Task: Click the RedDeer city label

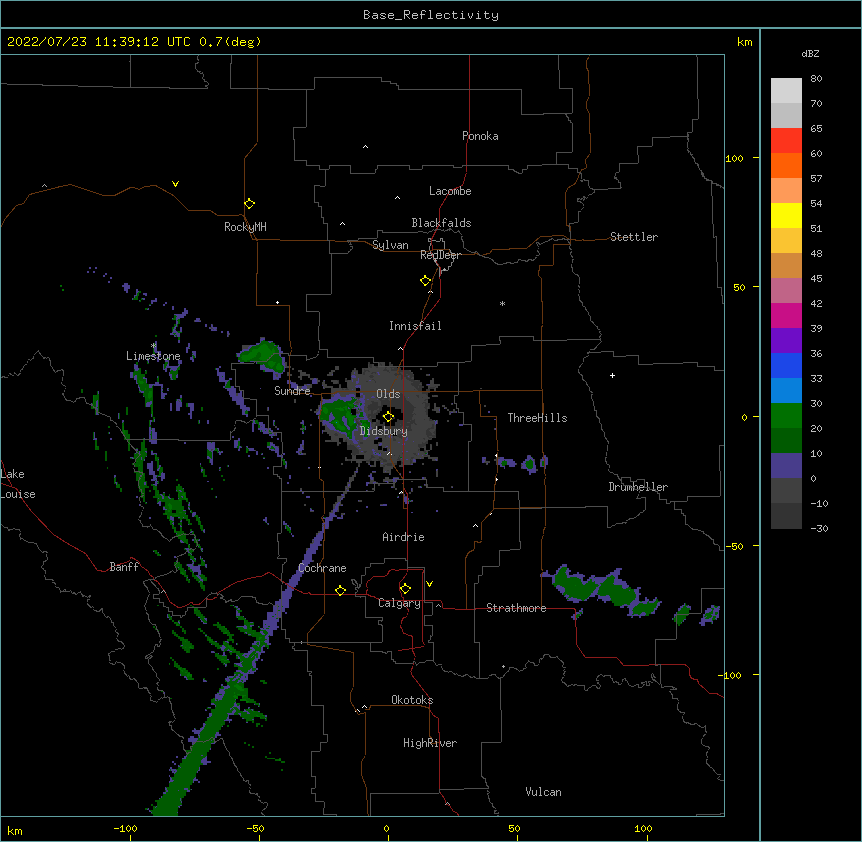Action: click(440, 255)
